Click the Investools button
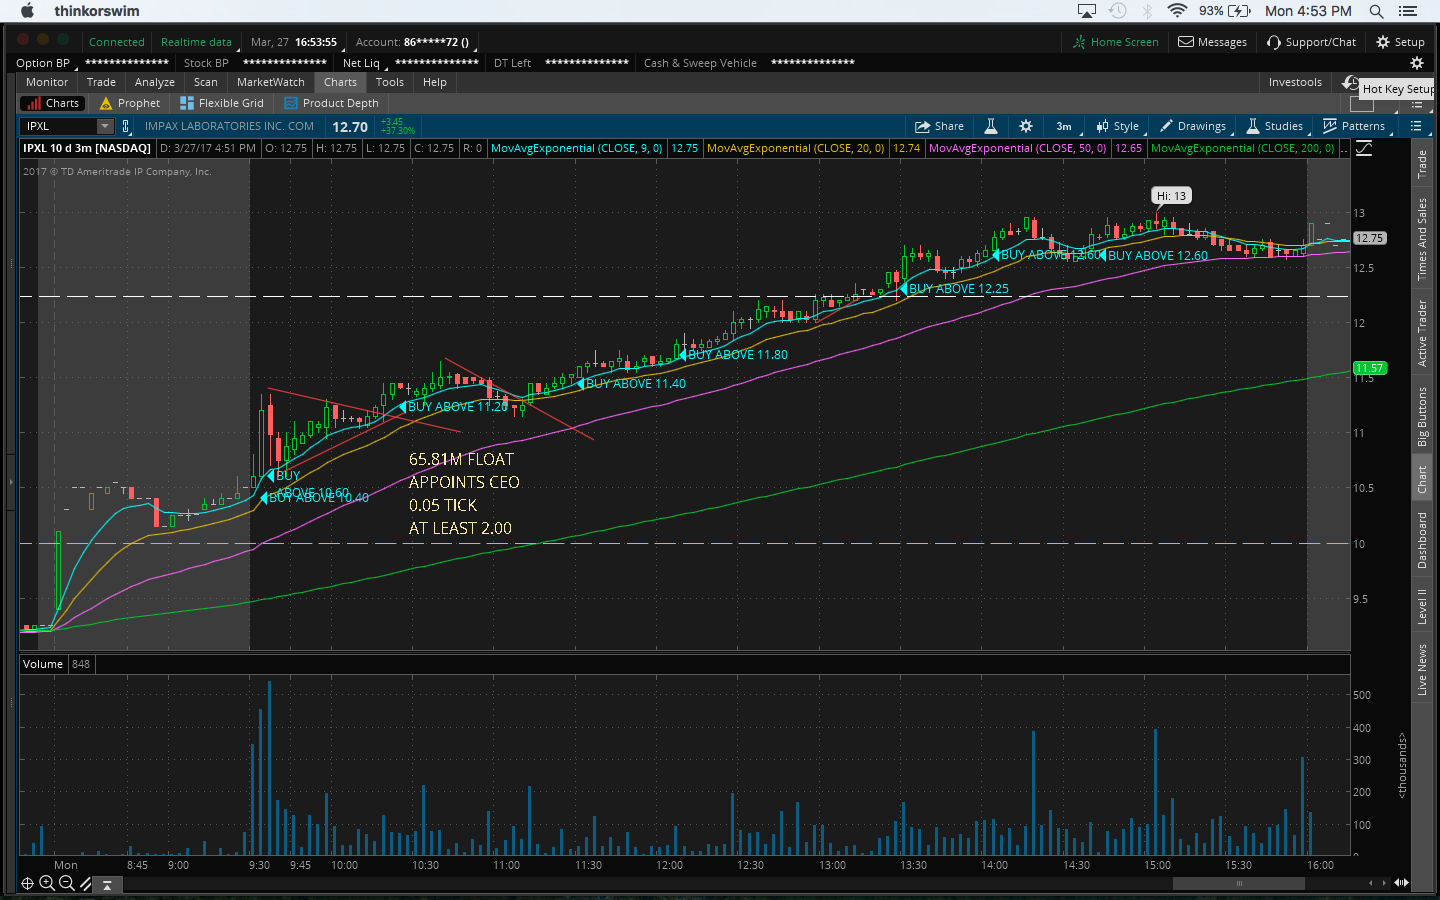 click(x=1295, y=82)
